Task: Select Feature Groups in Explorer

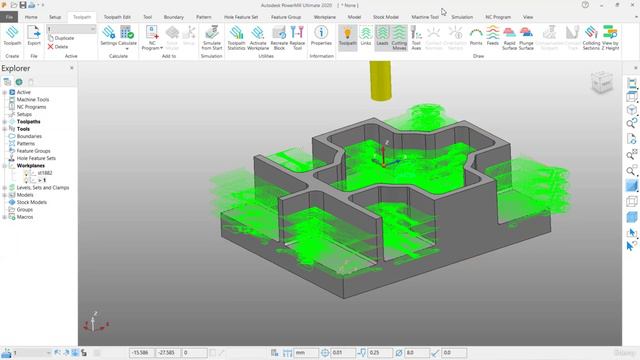Action: pos(33,151)
